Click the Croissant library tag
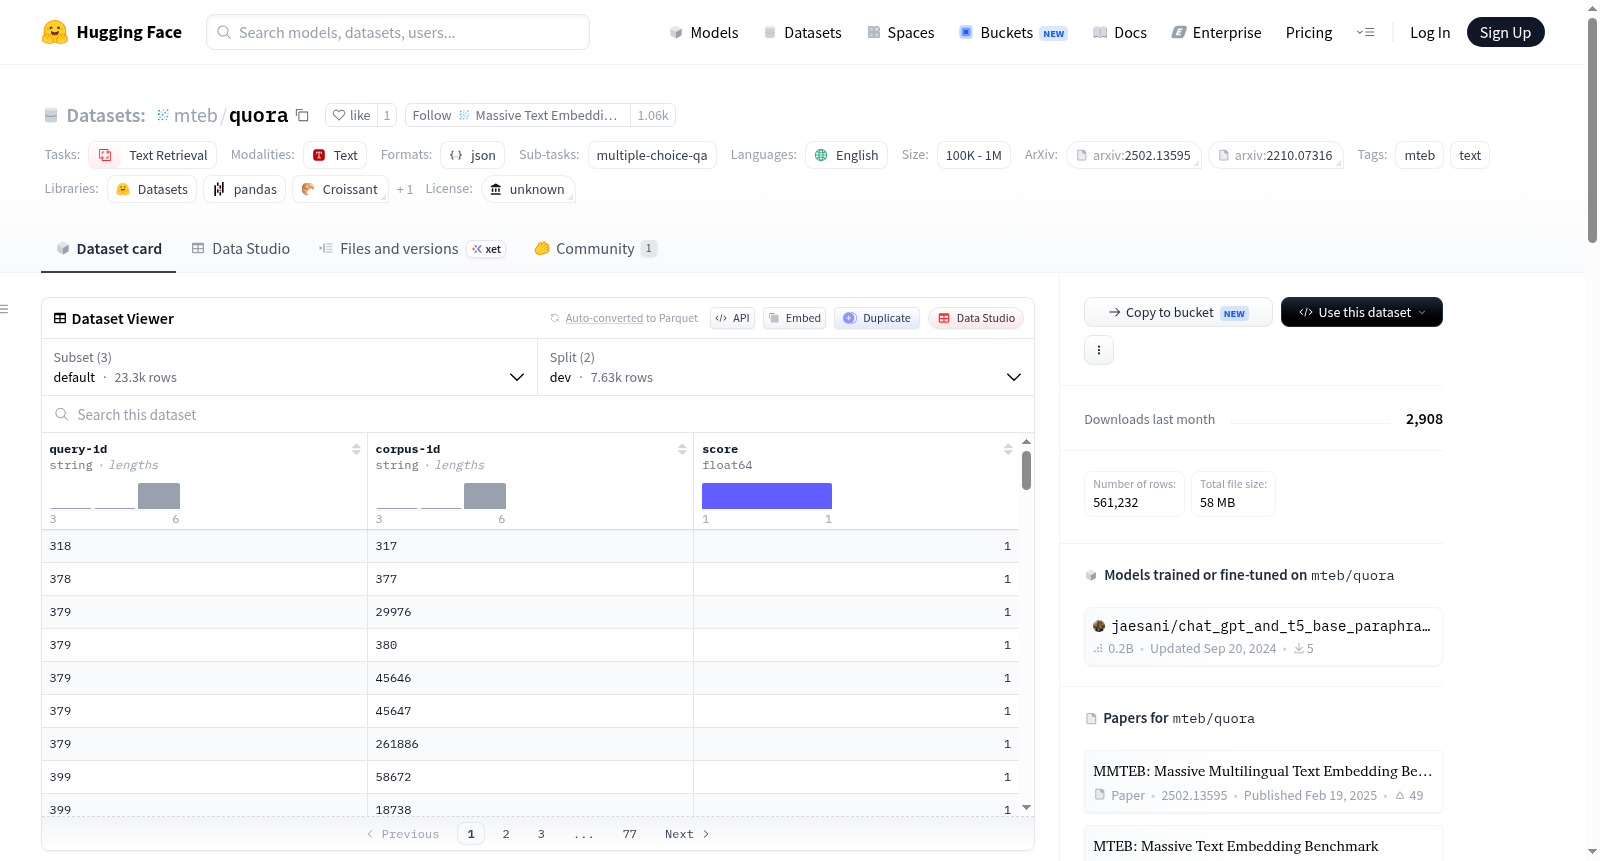This screenshot has width=1600, height=861. click(x=340, y=189)
